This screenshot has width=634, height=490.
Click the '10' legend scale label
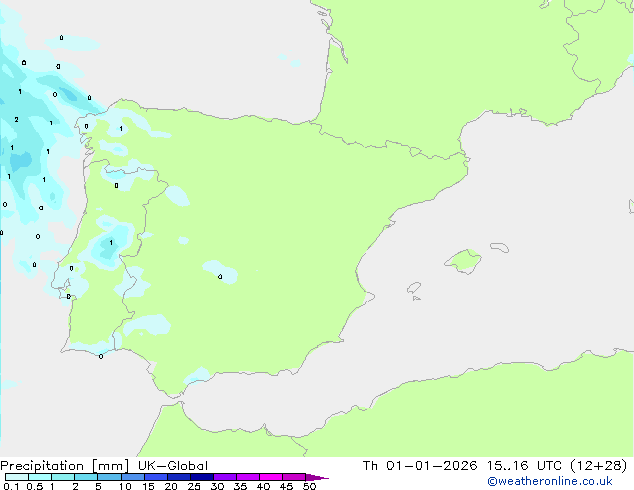(125, 486)
